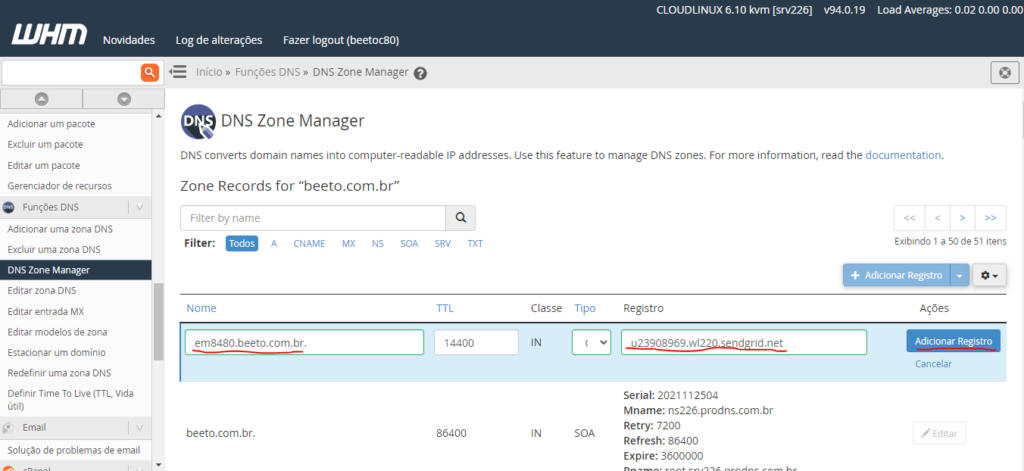Viewport: 1024px width, 471px height.
Task: Toggle the sidebar collapse hamburger icon
Action: [x=178, y=72]
